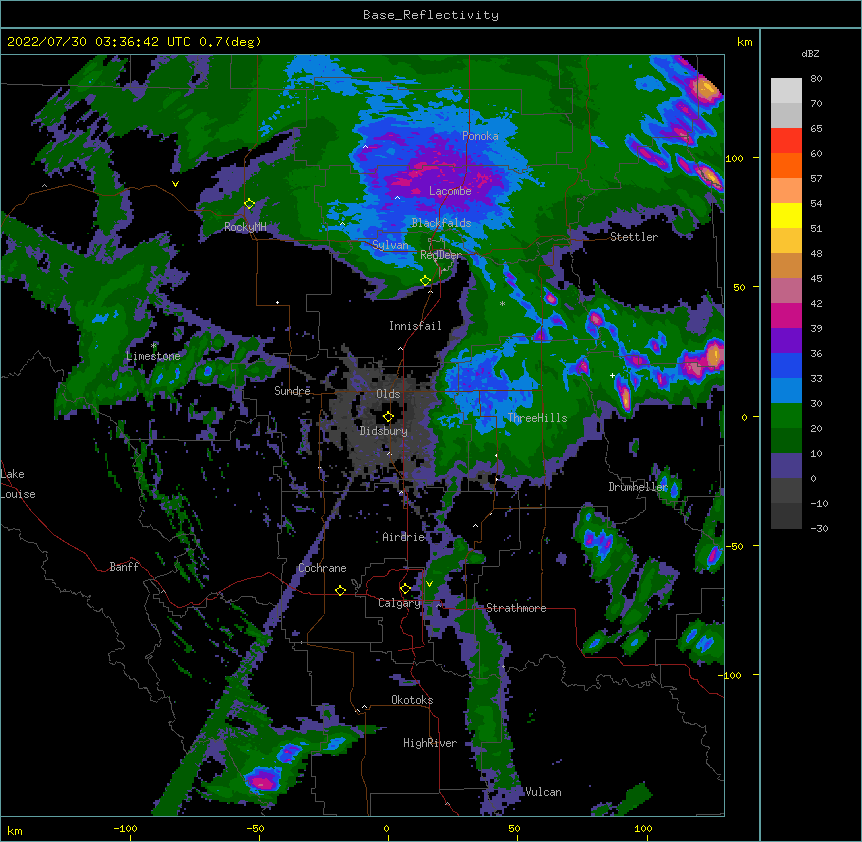The height and width of the screenshot is (842, 862).
Task: Click the yellow V marker northwest of RockyMH
Action: (175, 184)
